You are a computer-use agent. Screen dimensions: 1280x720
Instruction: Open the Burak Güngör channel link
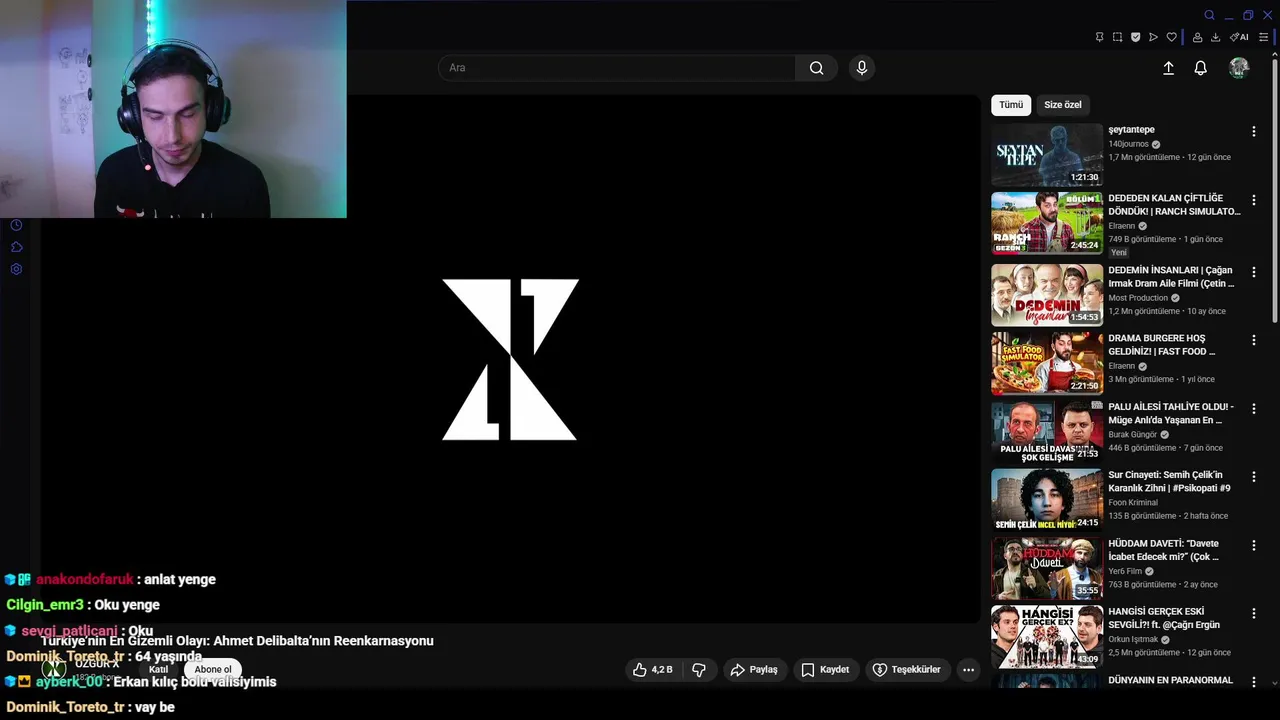(1132, 435)
